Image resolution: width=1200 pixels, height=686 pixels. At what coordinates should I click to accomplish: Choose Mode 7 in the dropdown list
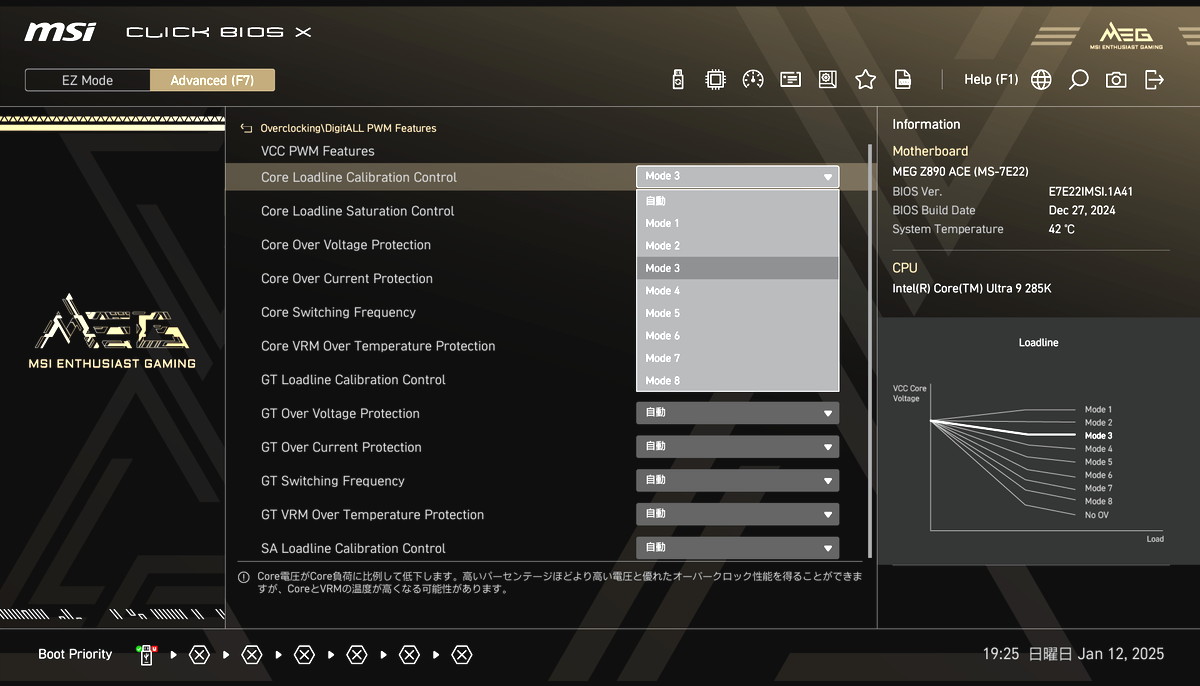click(x=738, y=358)
